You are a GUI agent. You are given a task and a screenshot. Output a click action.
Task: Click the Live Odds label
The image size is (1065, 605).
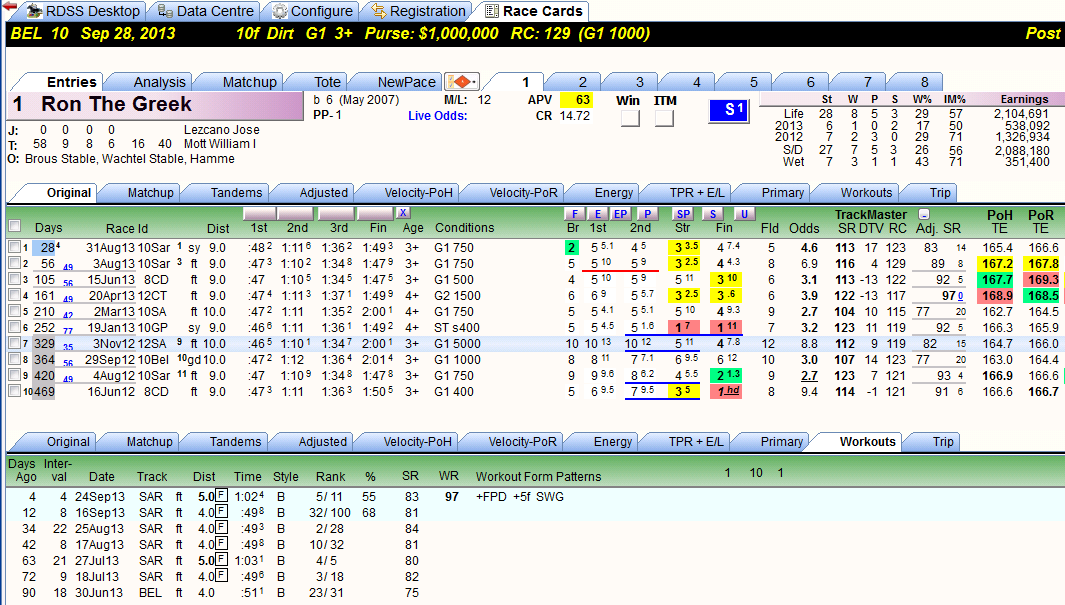[x=437, y=116]
